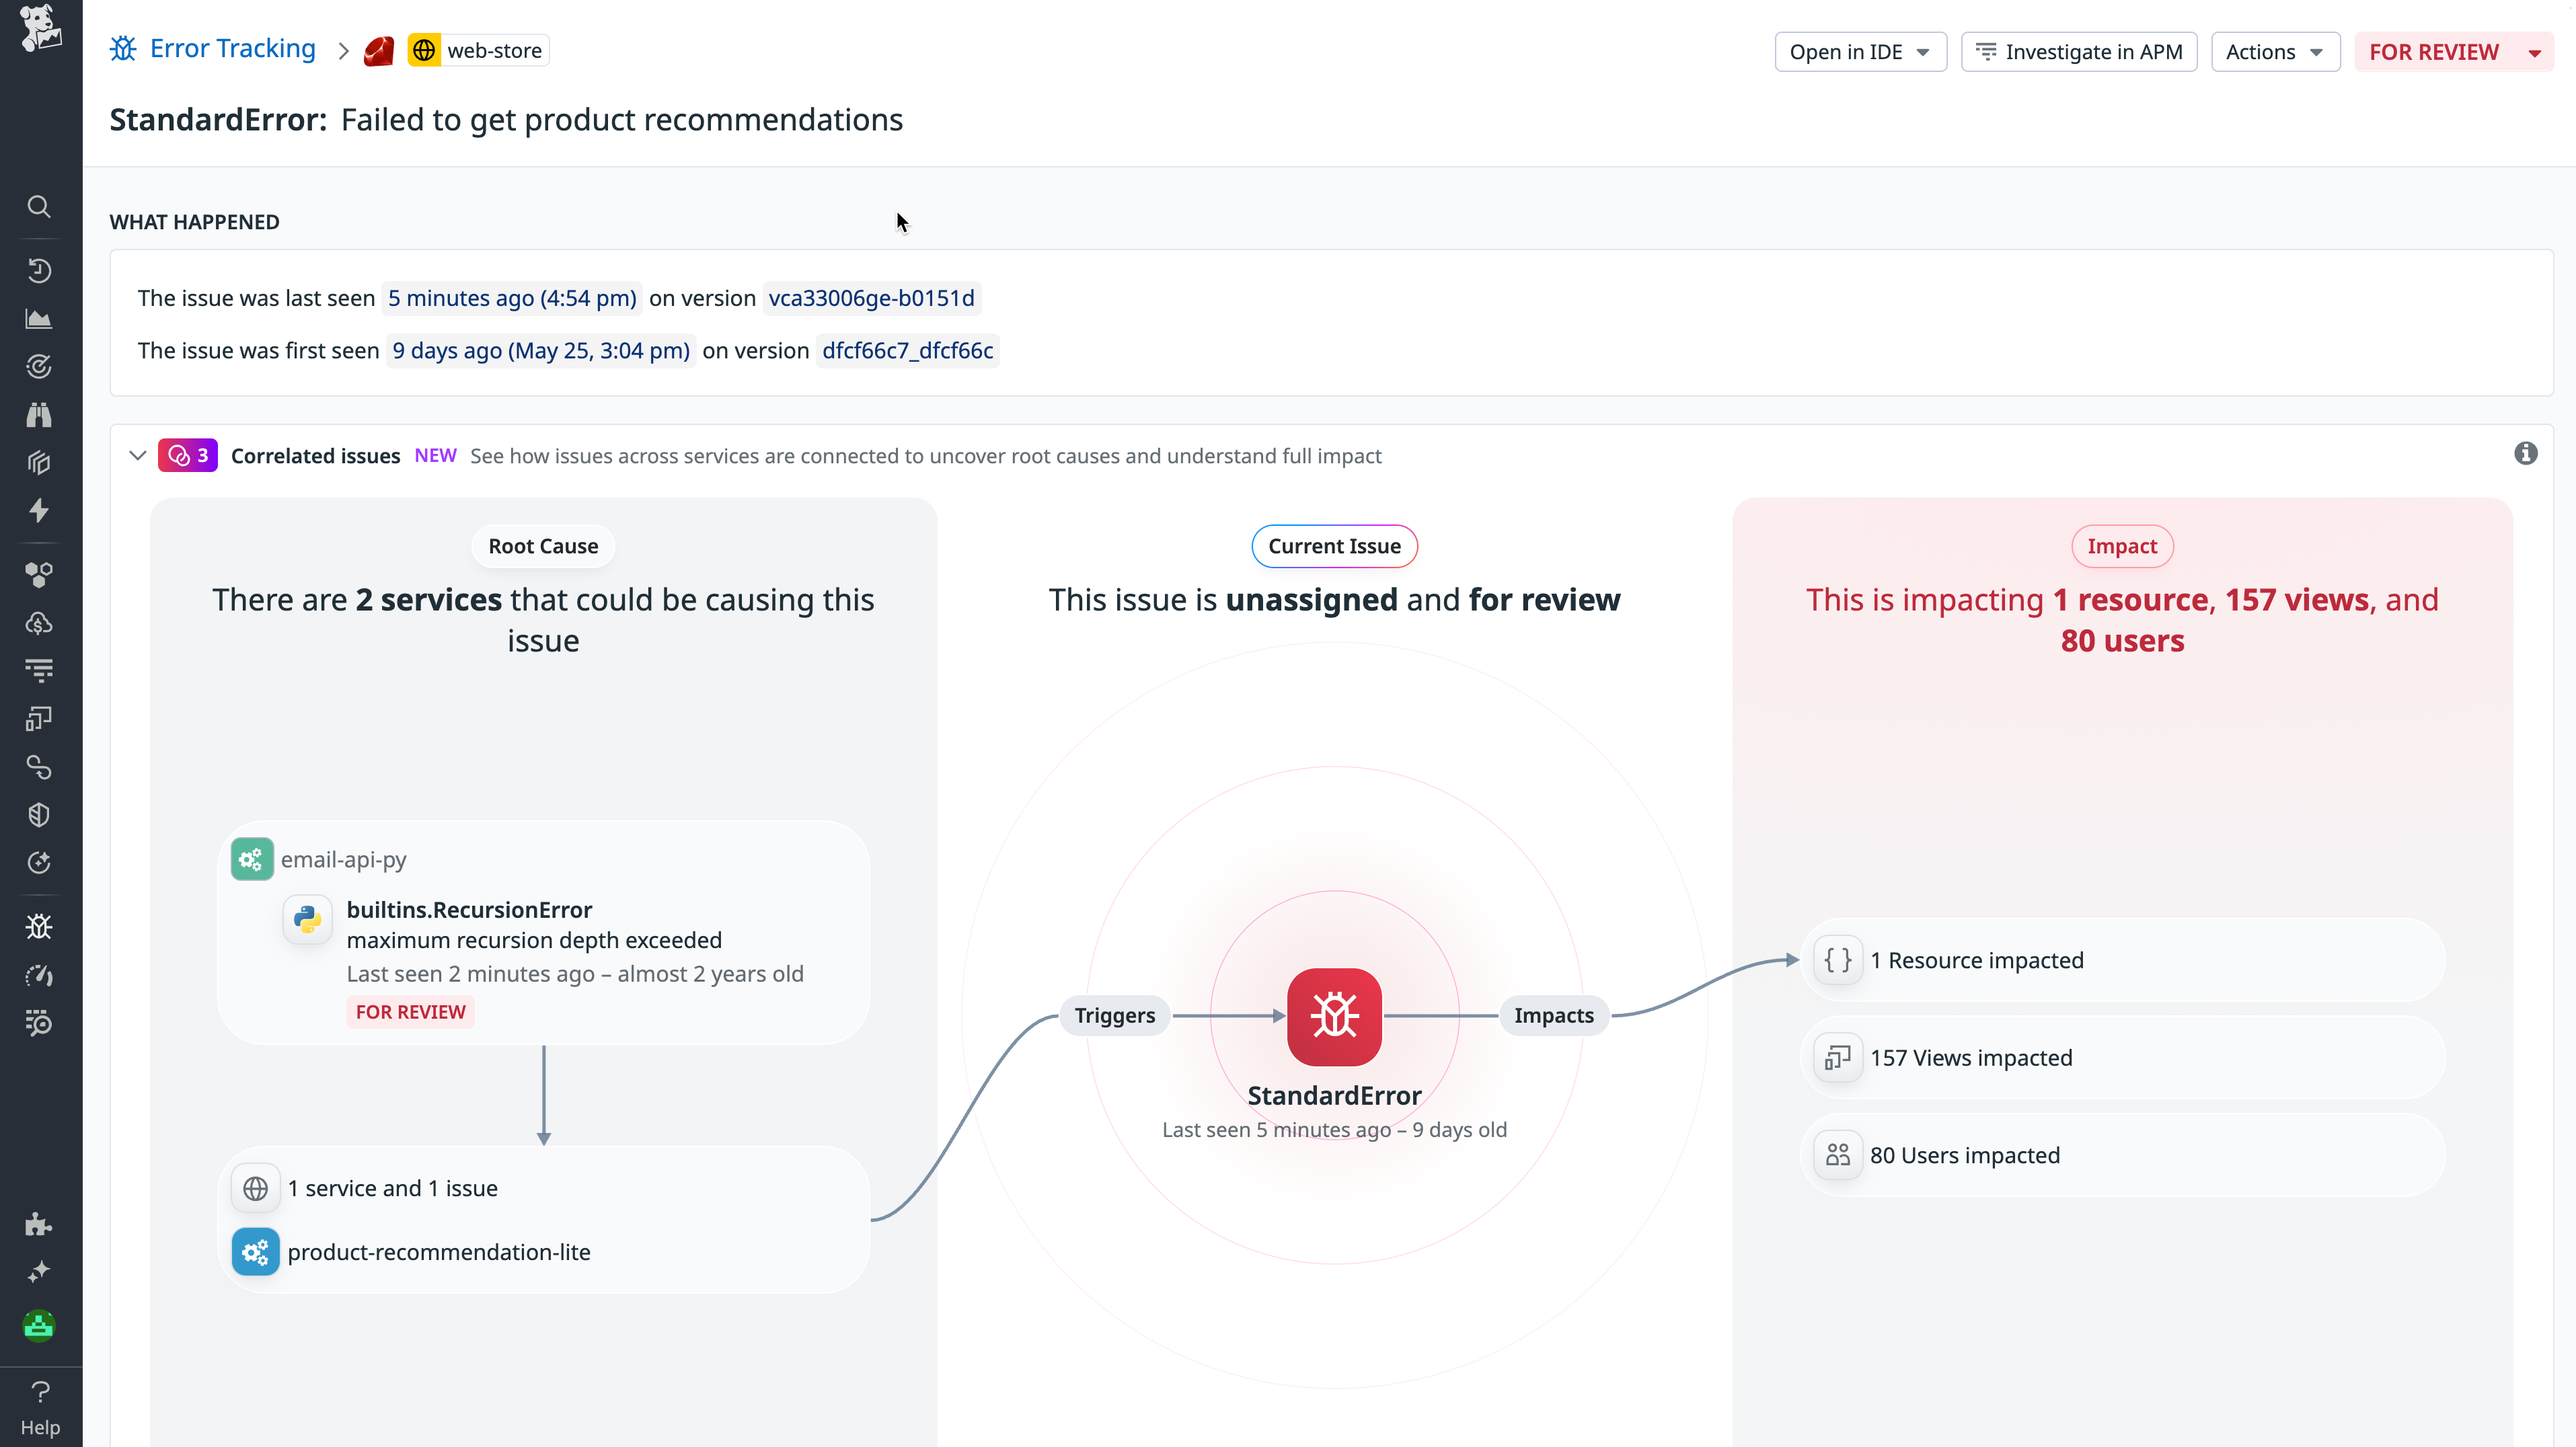Select the web-store breadcrumb pill
This screenshot has width=2576, height=1447.
[x=477, y=49]
